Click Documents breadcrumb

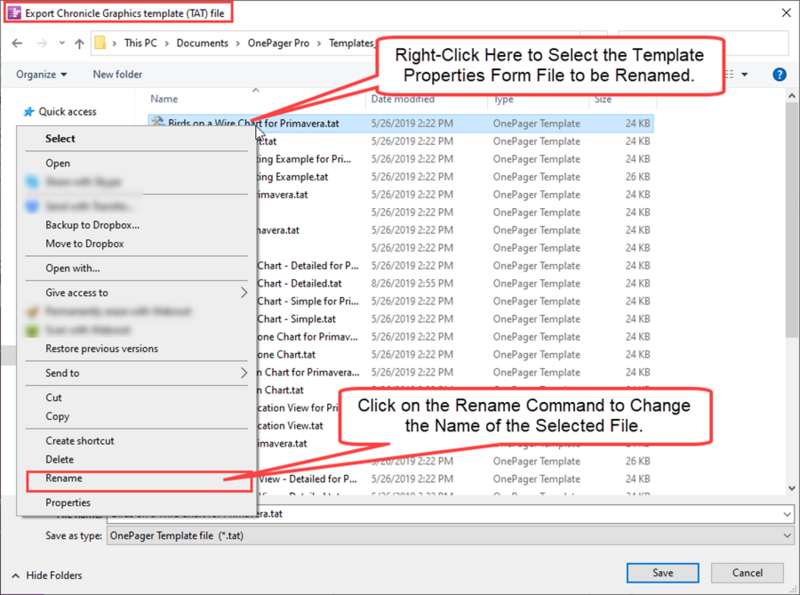point(202,43)
